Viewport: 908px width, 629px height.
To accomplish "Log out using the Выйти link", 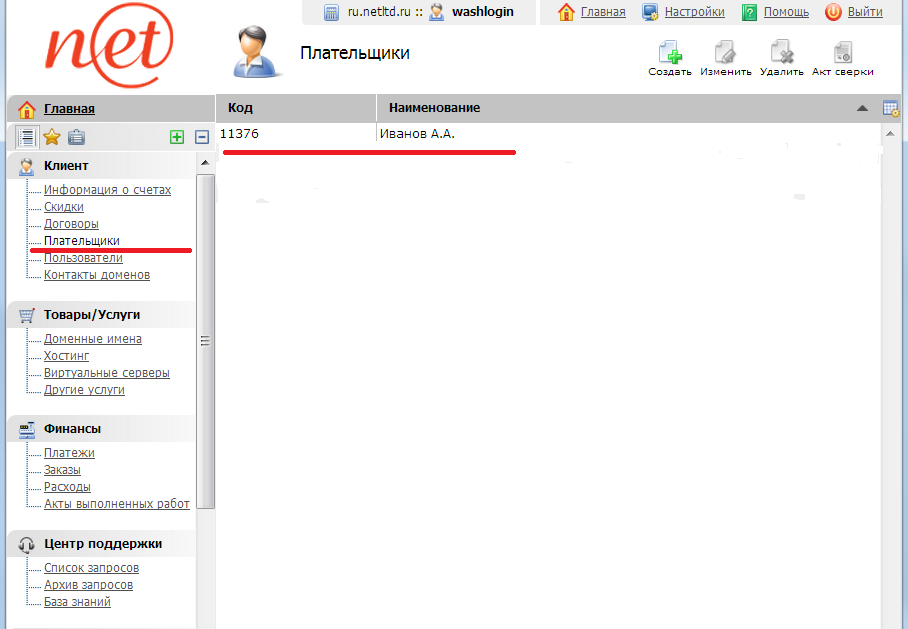I will 864,12.
